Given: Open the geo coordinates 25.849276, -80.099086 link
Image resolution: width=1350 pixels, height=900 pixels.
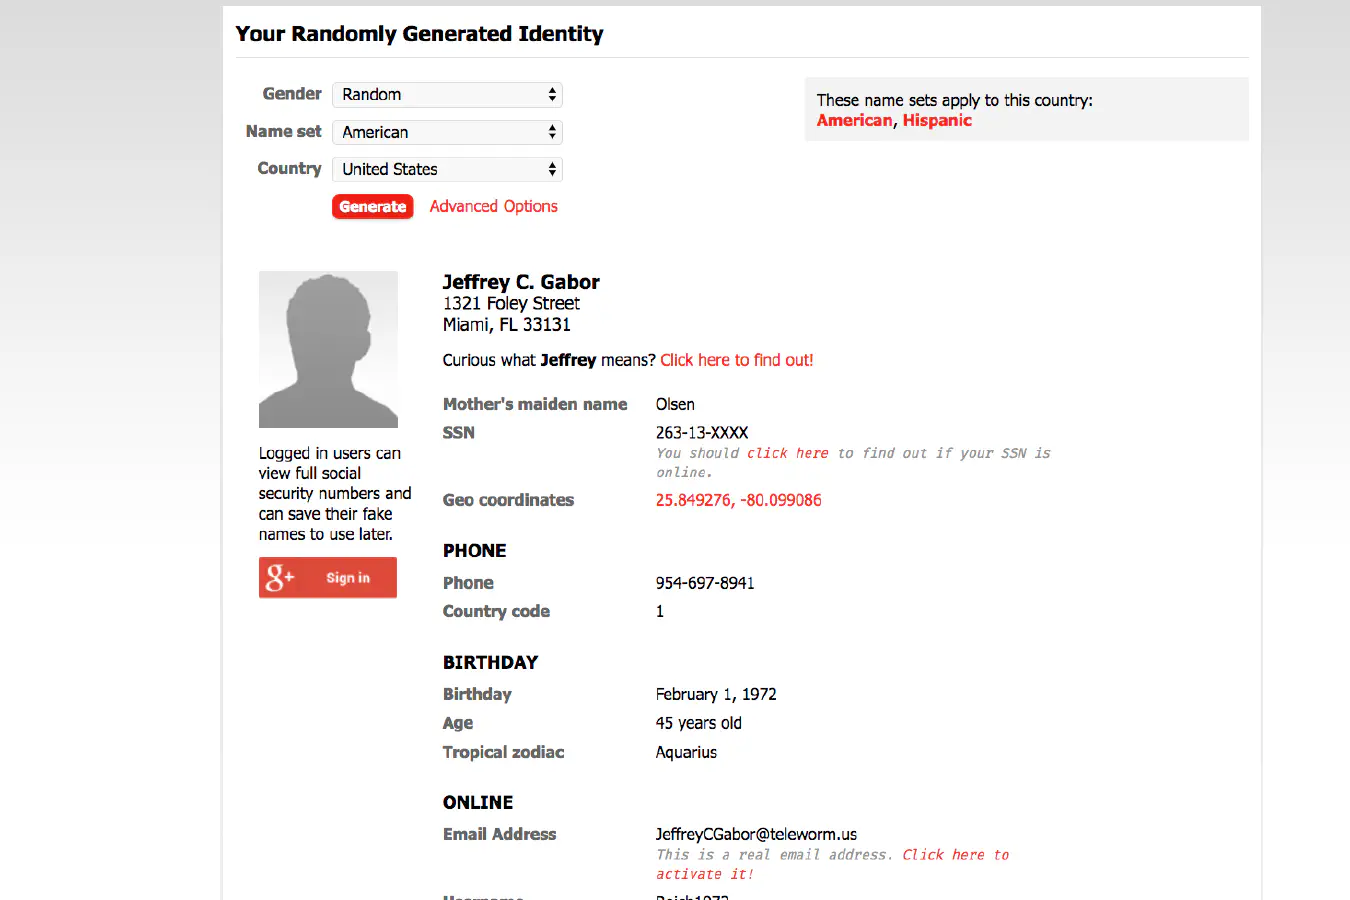Looking at the screenshot, I should point(738,500).
